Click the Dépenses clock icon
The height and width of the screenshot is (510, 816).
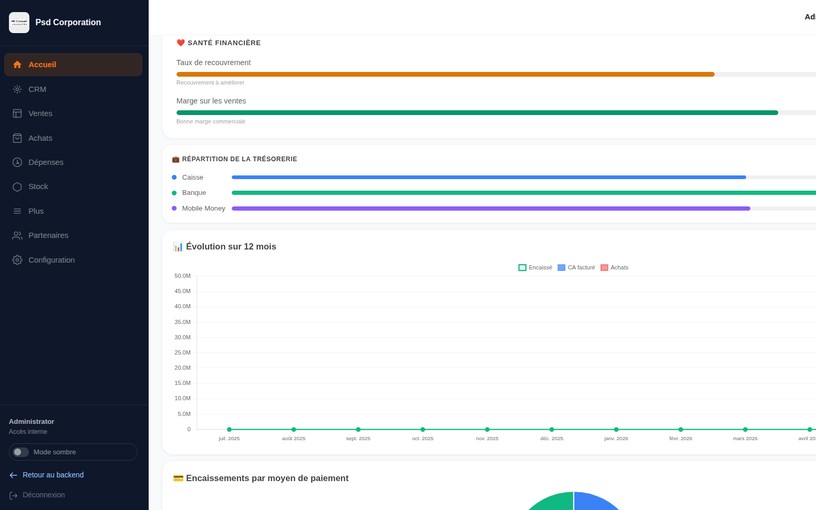[17, 162]
